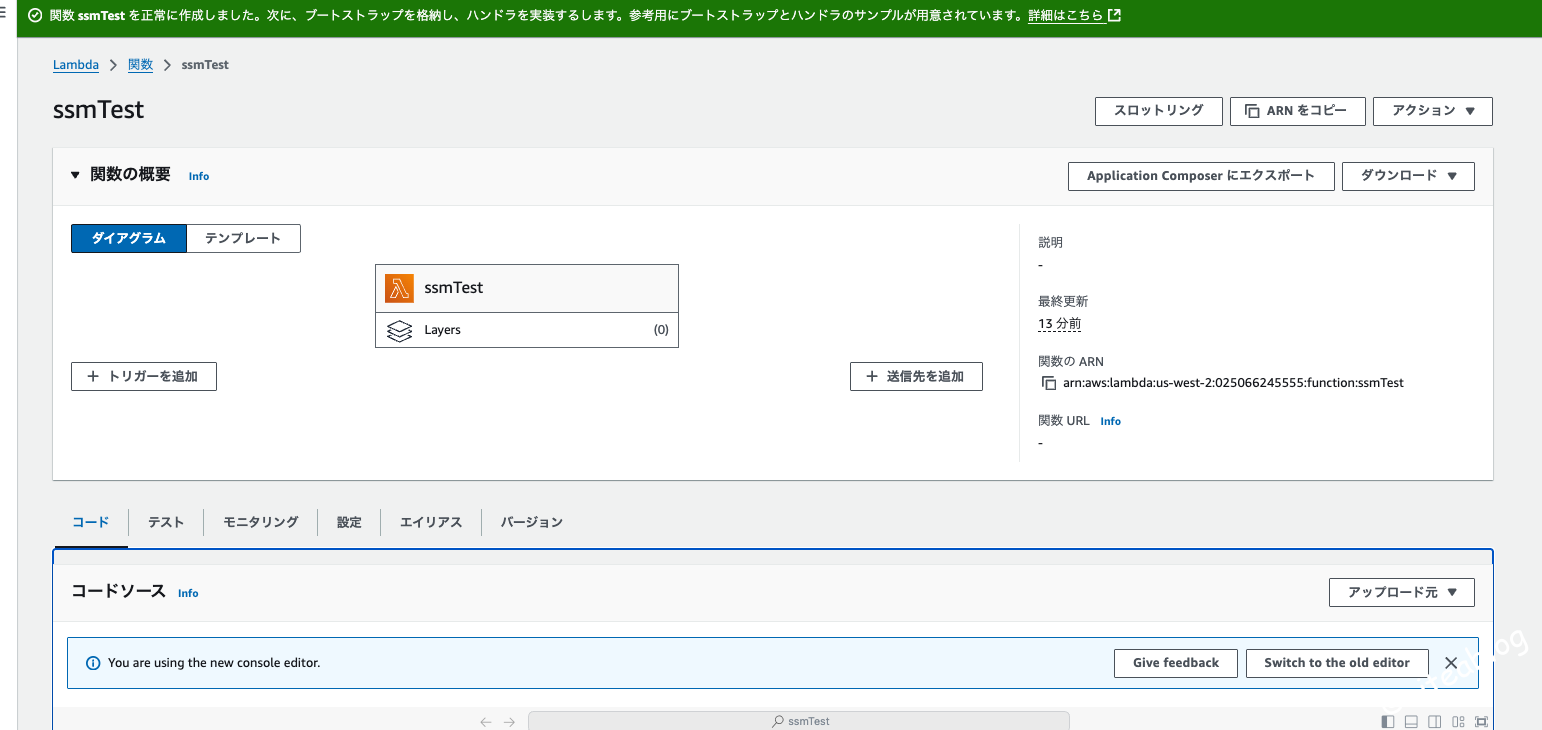This screenshot has height=730, width=1542.
Task: Switch to the バージョン tab
Action: pyautogui.click(x=532, y=522)
